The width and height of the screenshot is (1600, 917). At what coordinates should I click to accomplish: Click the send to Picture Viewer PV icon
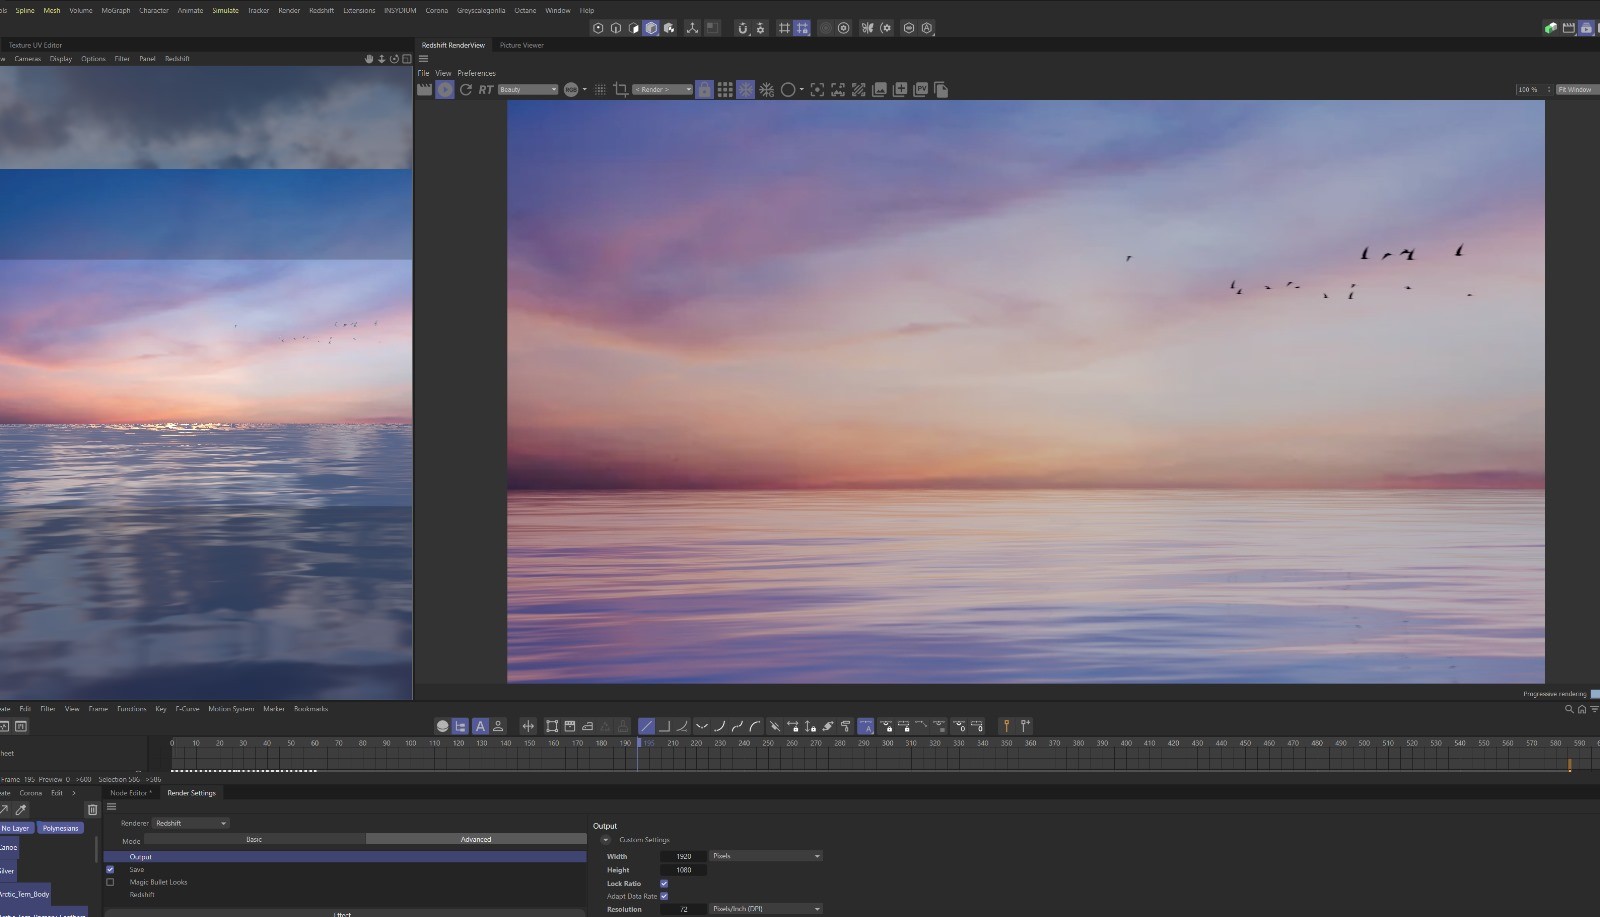921,90
